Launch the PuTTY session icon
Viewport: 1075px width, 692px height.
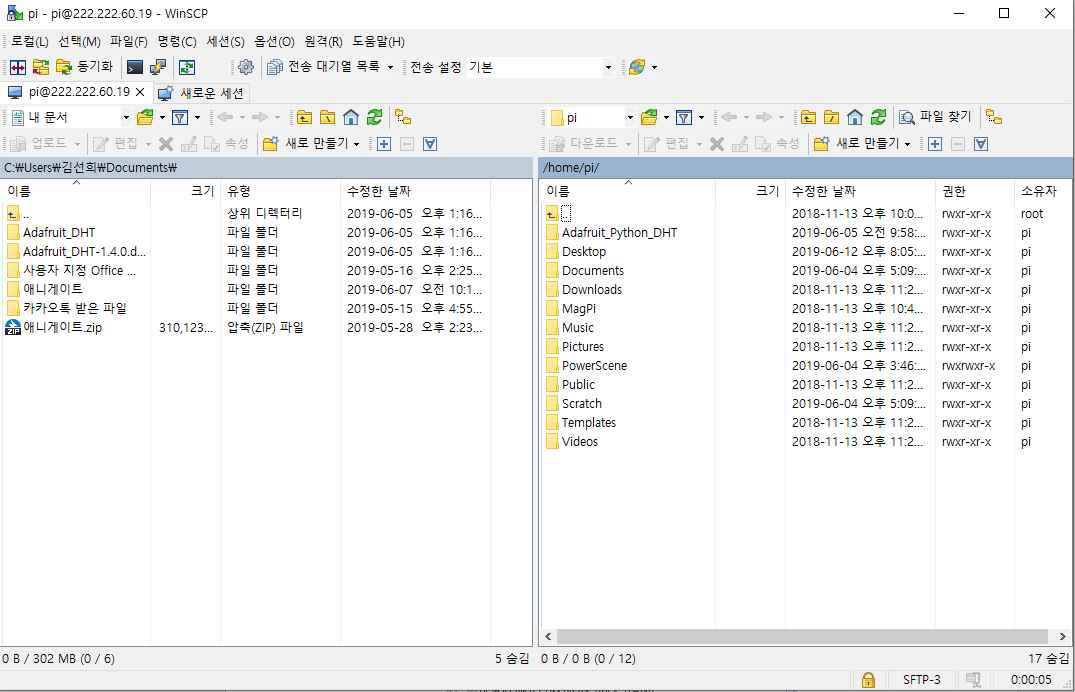click(x=158, y=67)
